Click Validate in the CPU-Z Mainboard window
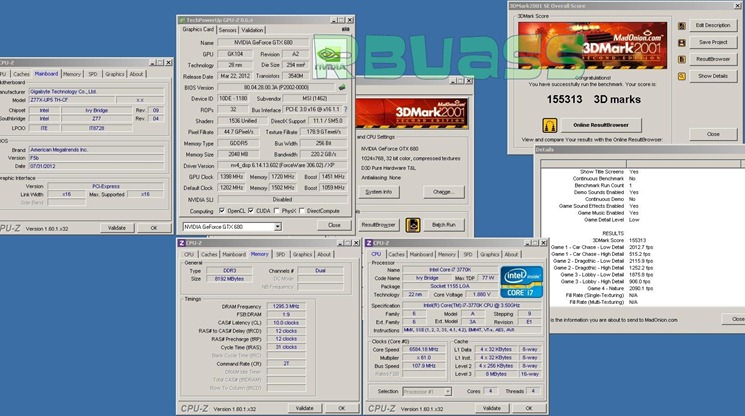The width and height of the screenshot is (745, 416). (117, 228)
